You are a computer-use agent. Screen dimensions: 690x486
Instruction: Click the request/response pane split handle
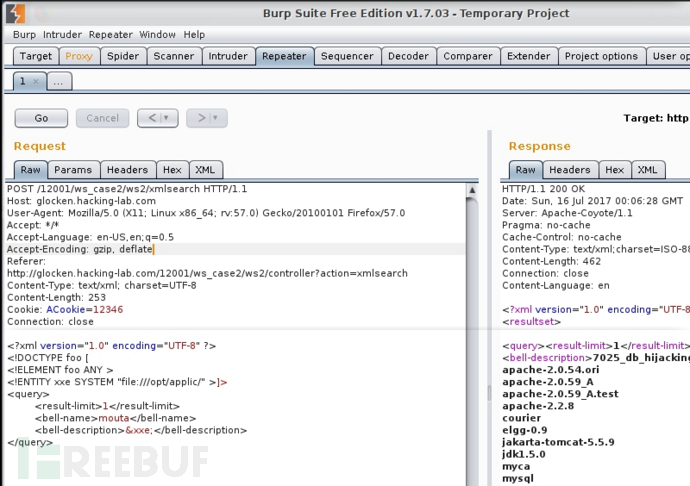pyautogui.click(x=489, y=393)
